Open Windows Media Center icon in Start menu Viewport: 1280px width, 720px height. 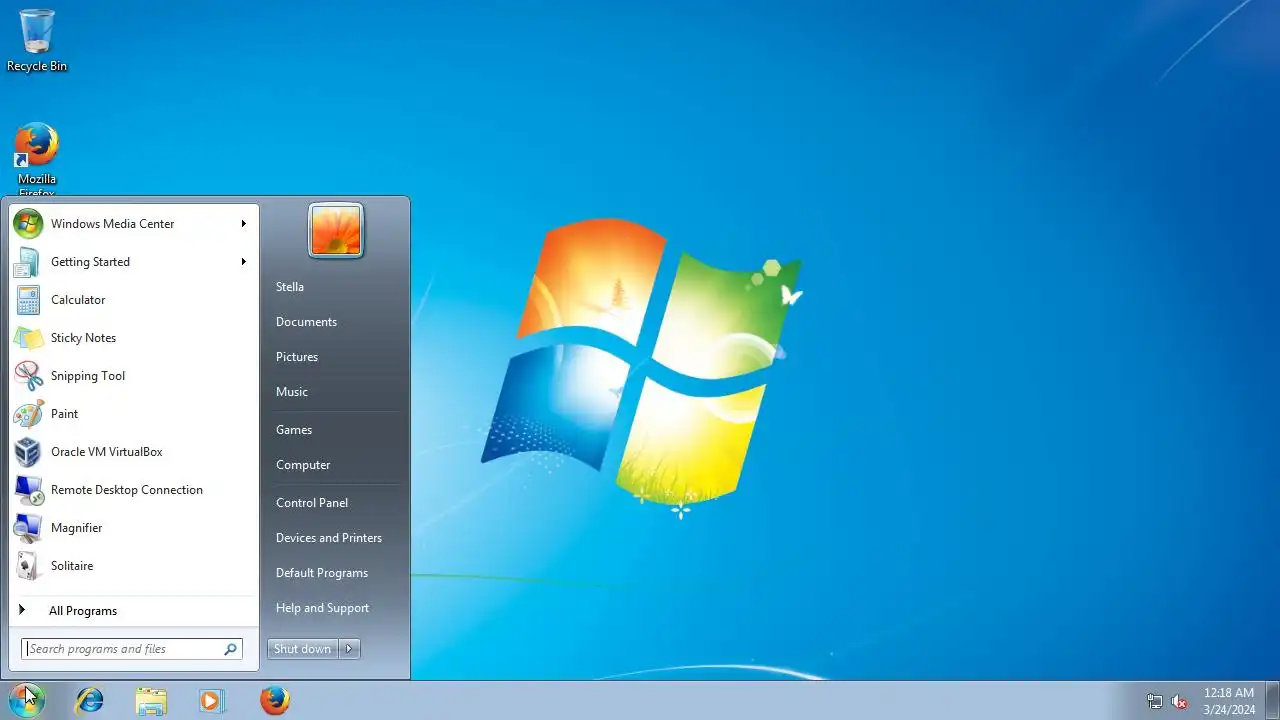coord(28,223)
